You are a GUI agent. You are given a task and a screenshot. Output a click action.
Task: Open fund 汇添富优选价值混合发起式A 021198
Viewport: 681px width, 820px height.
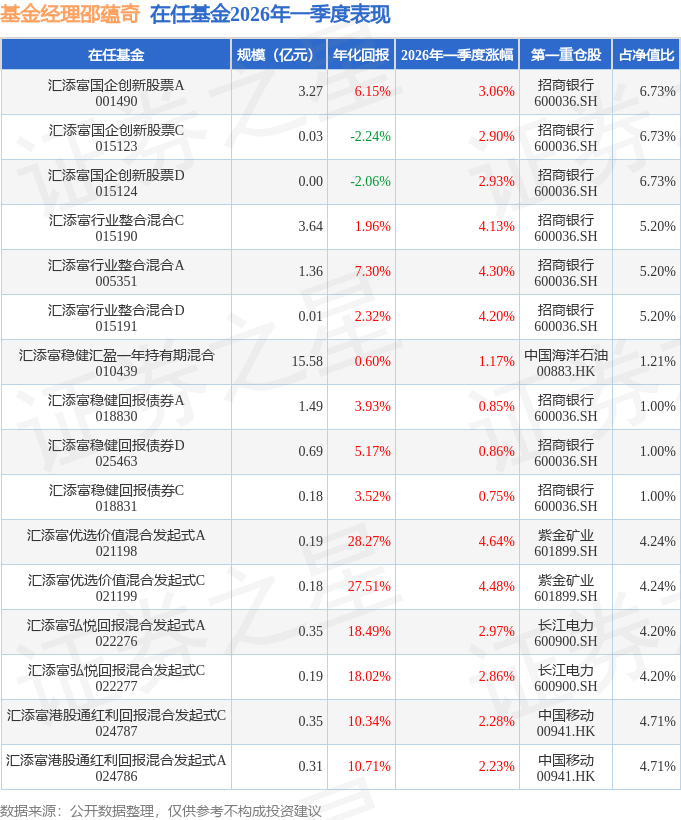click(x=116, y=542)
